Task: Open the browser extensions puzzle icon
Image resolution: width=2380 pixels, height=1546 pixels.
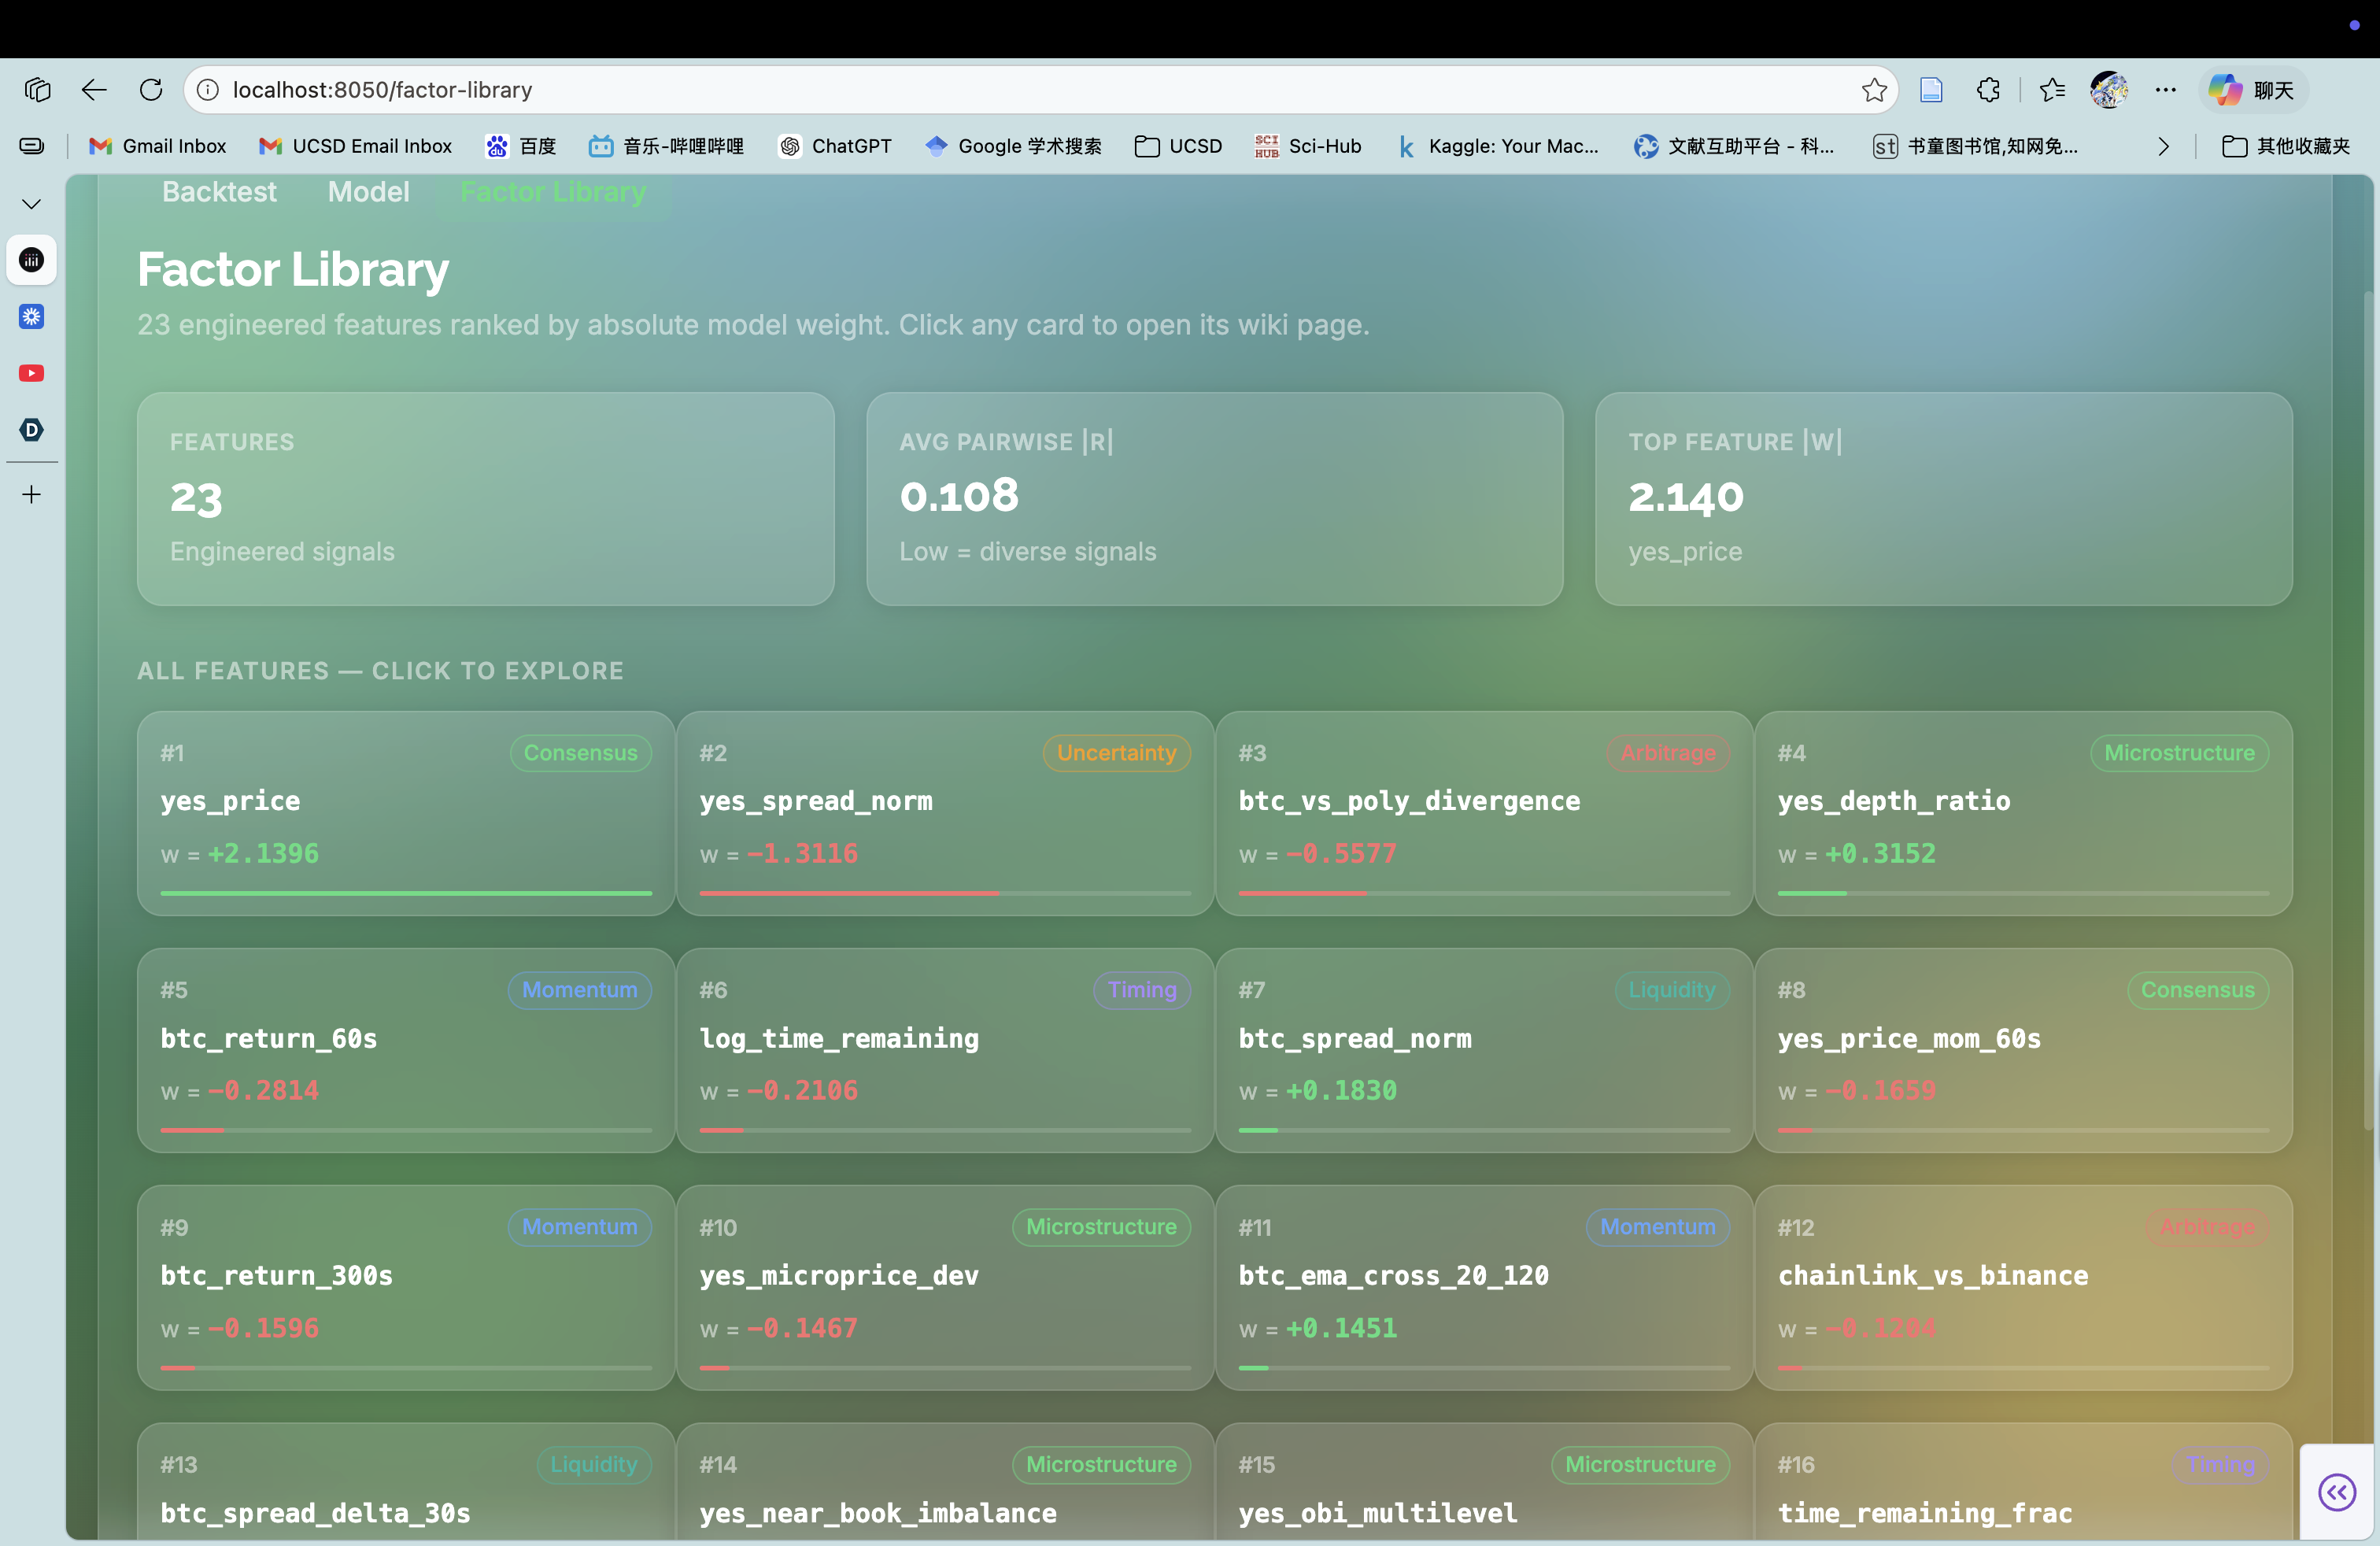Action: coord(1988,90)
